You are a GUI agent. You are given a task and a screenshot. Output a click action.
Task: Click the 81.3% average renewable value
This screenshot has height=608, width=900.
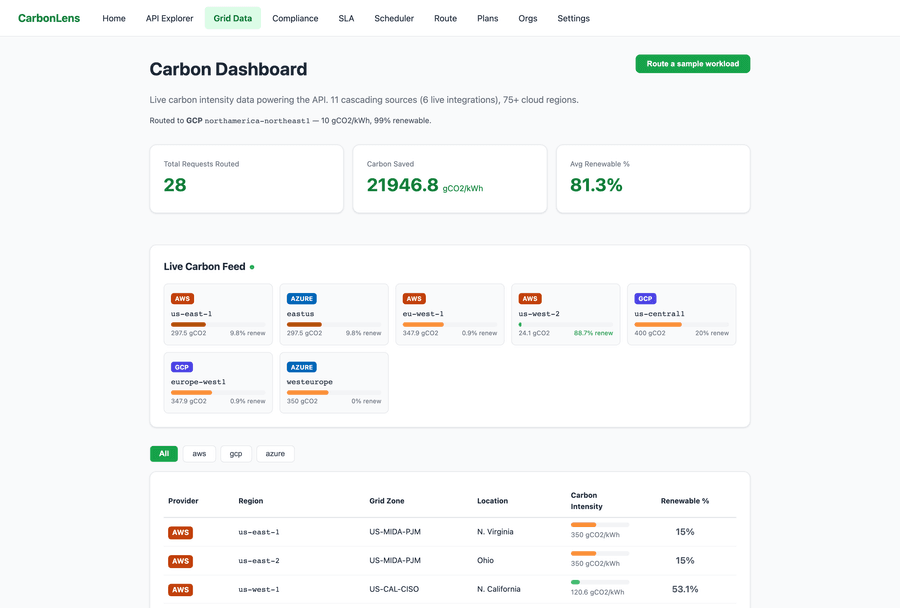[596, 185]
